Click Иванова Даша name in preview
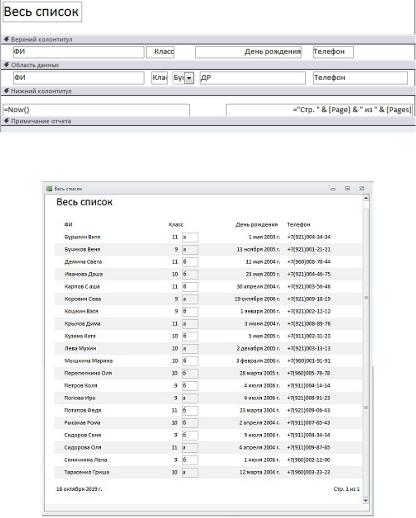Viewport: 416px width, 518px height. click(83, 274)
